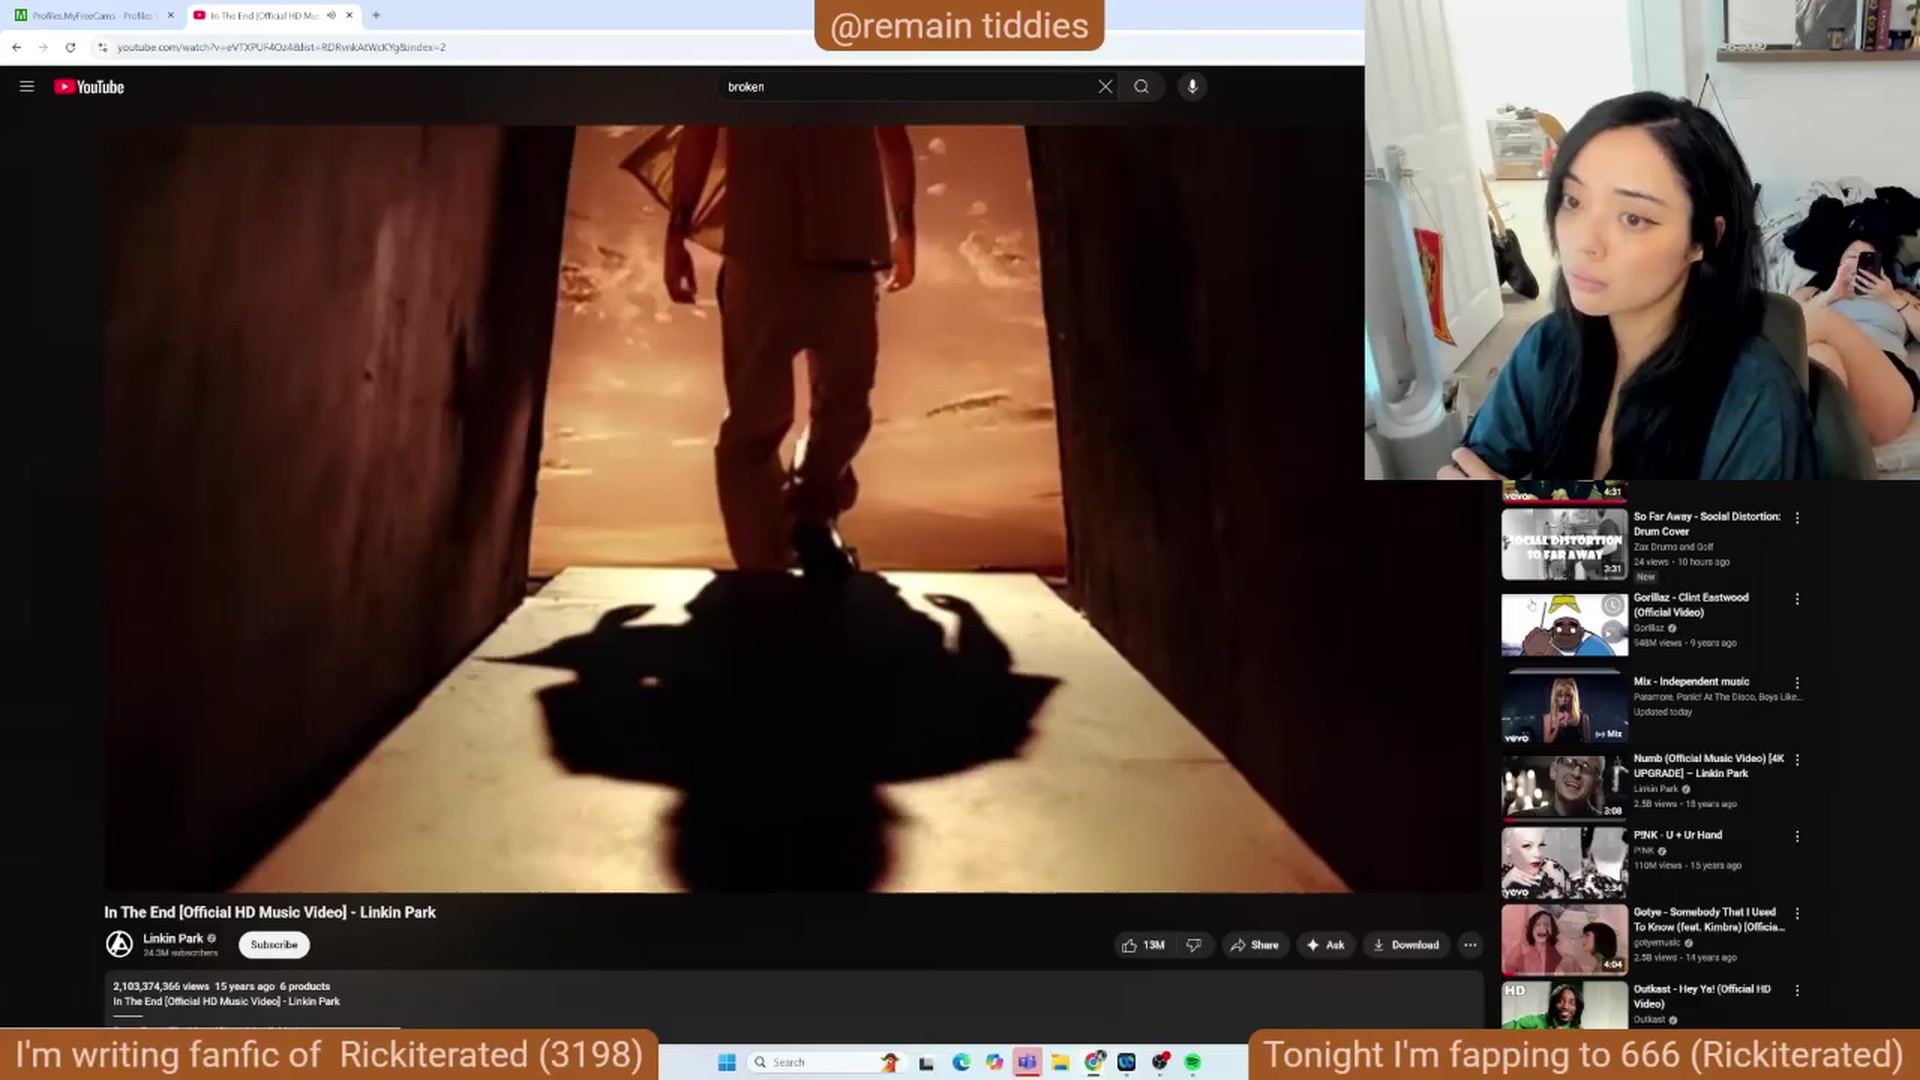
Task: Open options for Outkast Hey Ya
Action: pyautogui.click(x=1797, y=990)
